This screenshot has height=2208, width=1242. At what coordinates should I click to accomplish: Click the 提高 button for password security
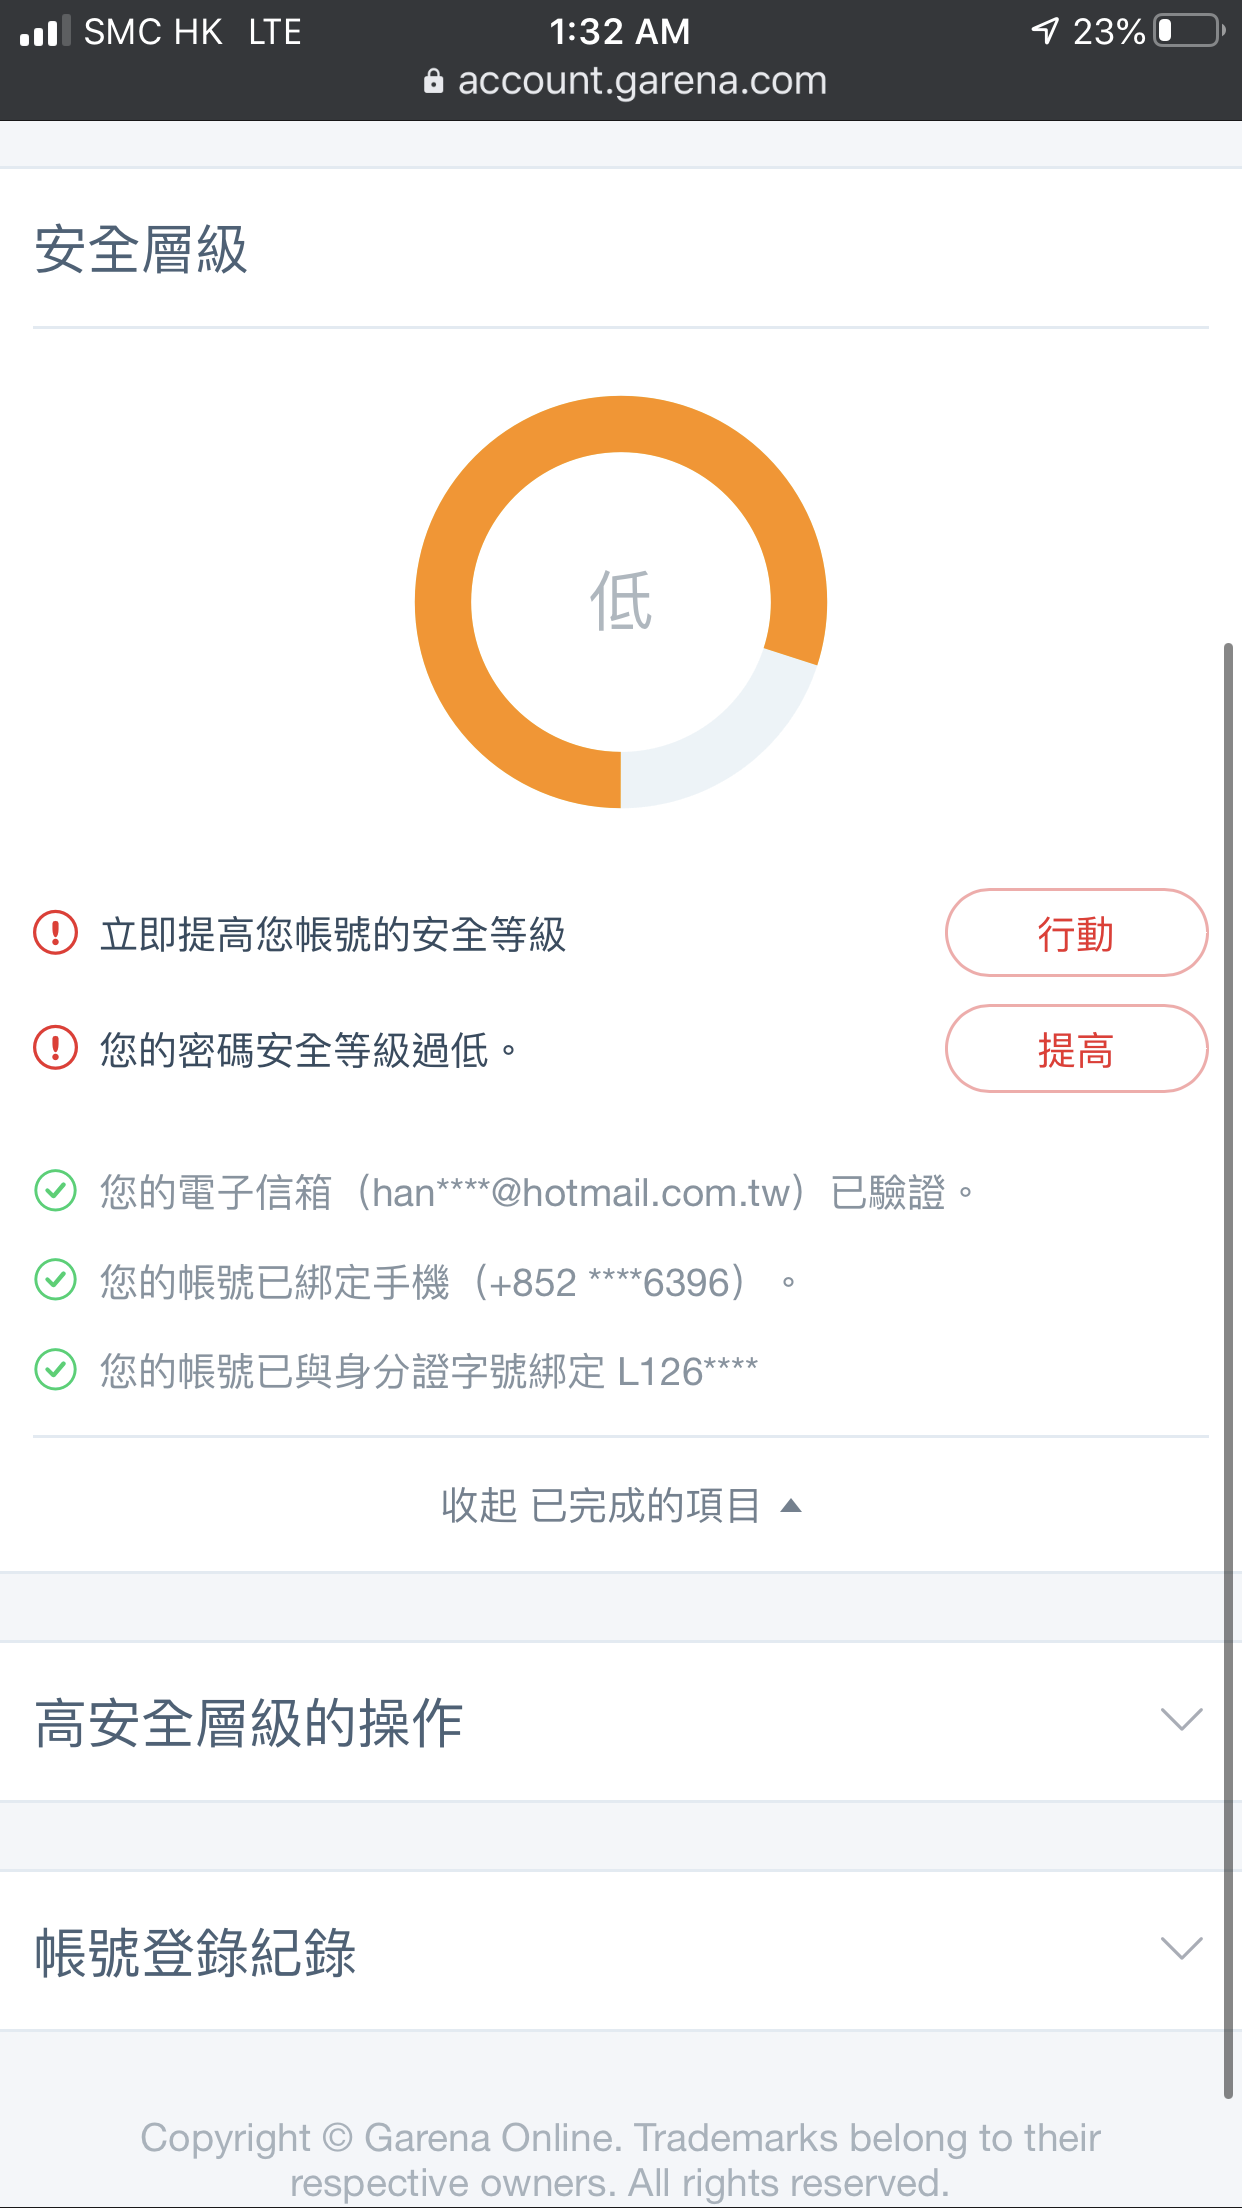tap(1076, 1049)
